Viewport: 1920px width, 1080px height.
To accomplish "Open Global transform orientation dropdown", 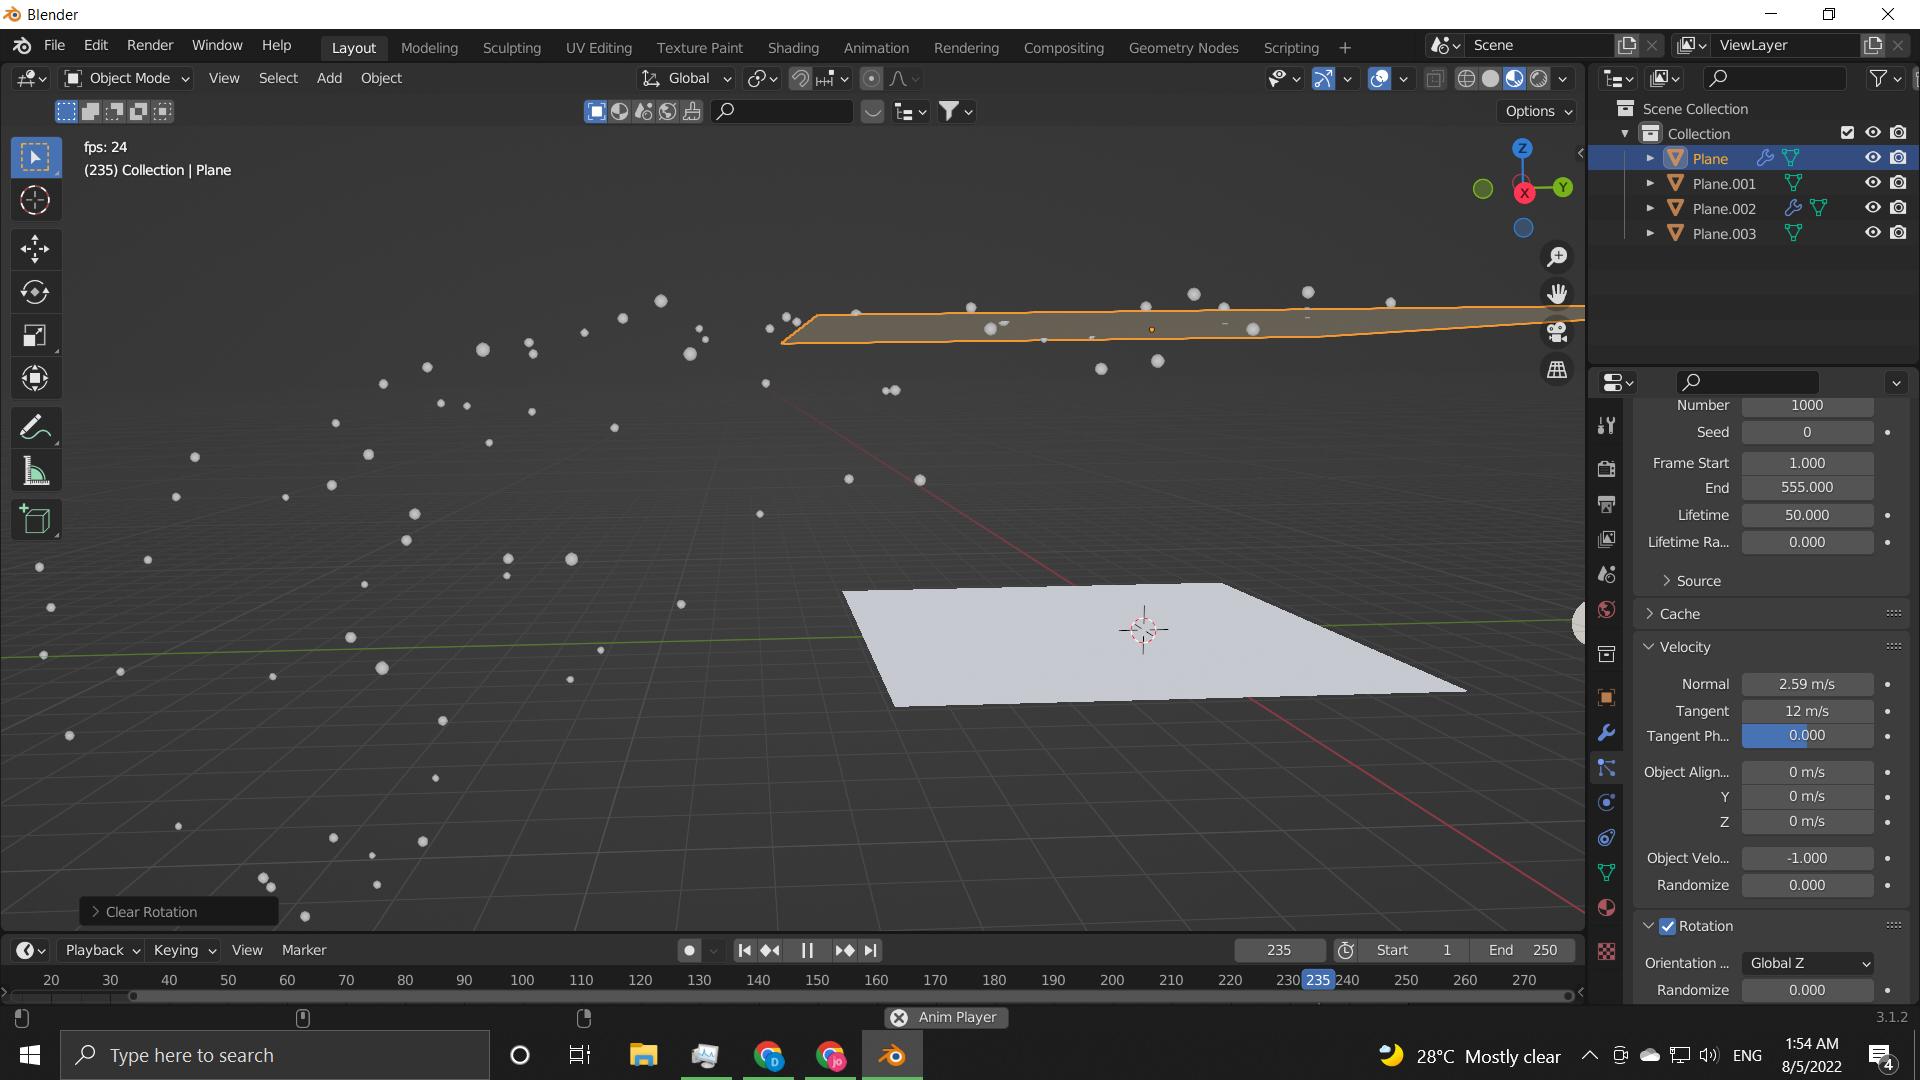I will pyautogui.click(x=687, y=79).
